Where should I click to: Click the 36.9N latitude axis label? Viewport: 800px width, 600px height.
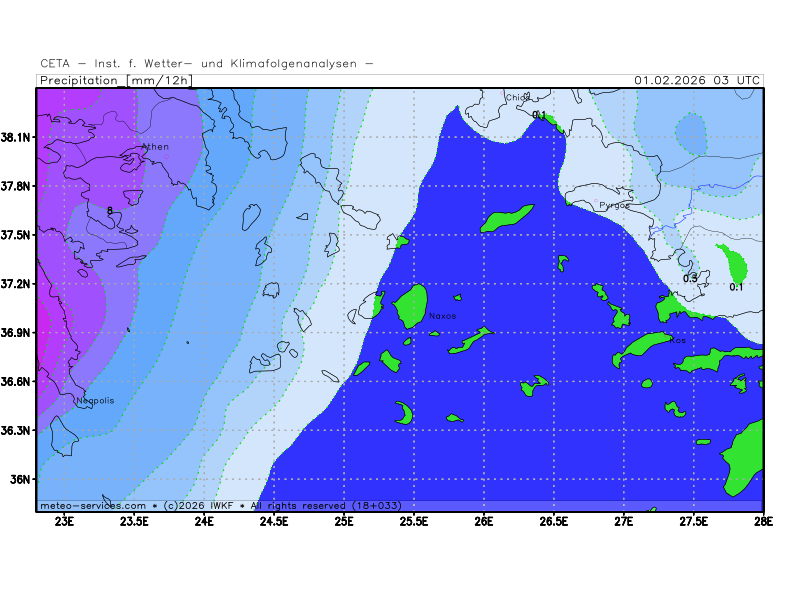click(19, 332)
